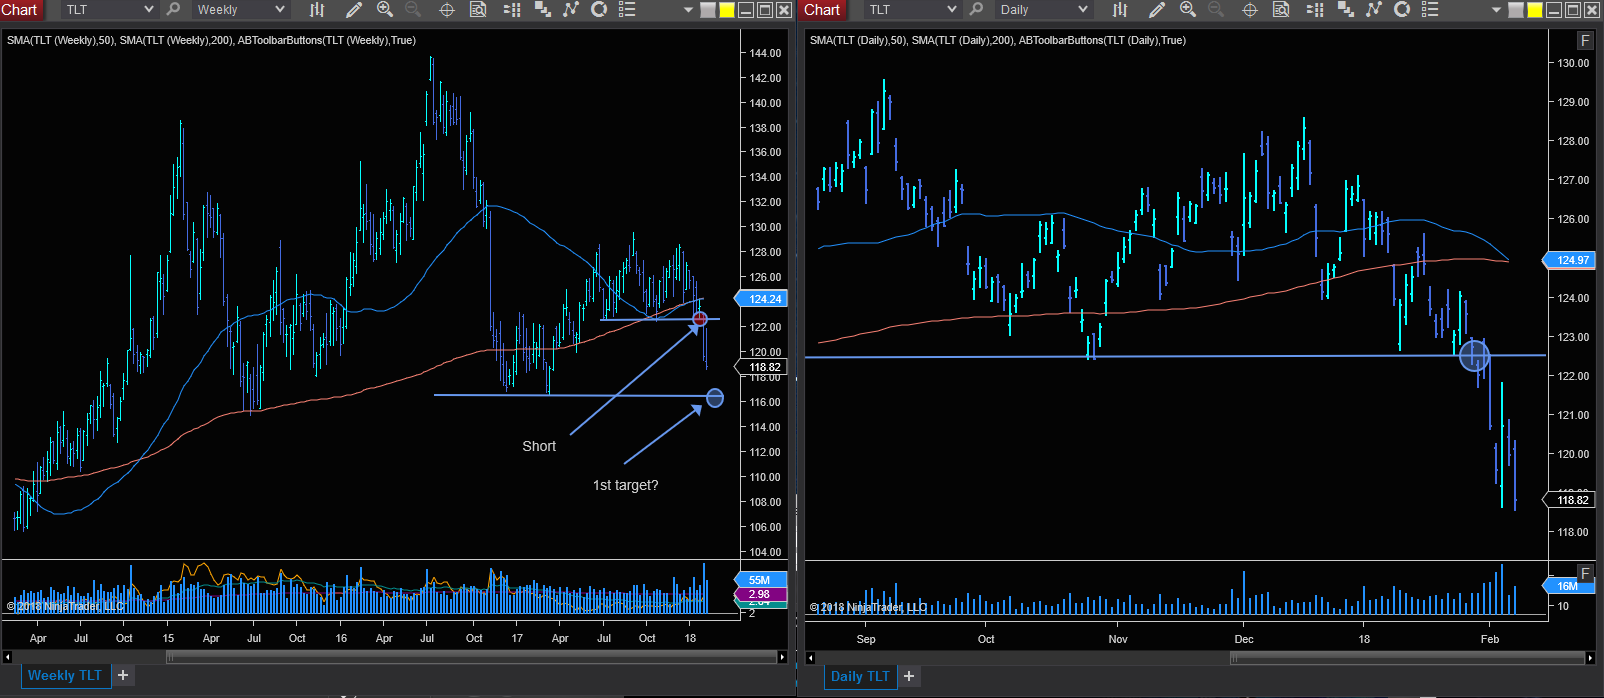Image resolution: width=1604 pixels, height=698 pixels.
Task: Click the '1st target?' text annotation
Action: coord(626,485)
